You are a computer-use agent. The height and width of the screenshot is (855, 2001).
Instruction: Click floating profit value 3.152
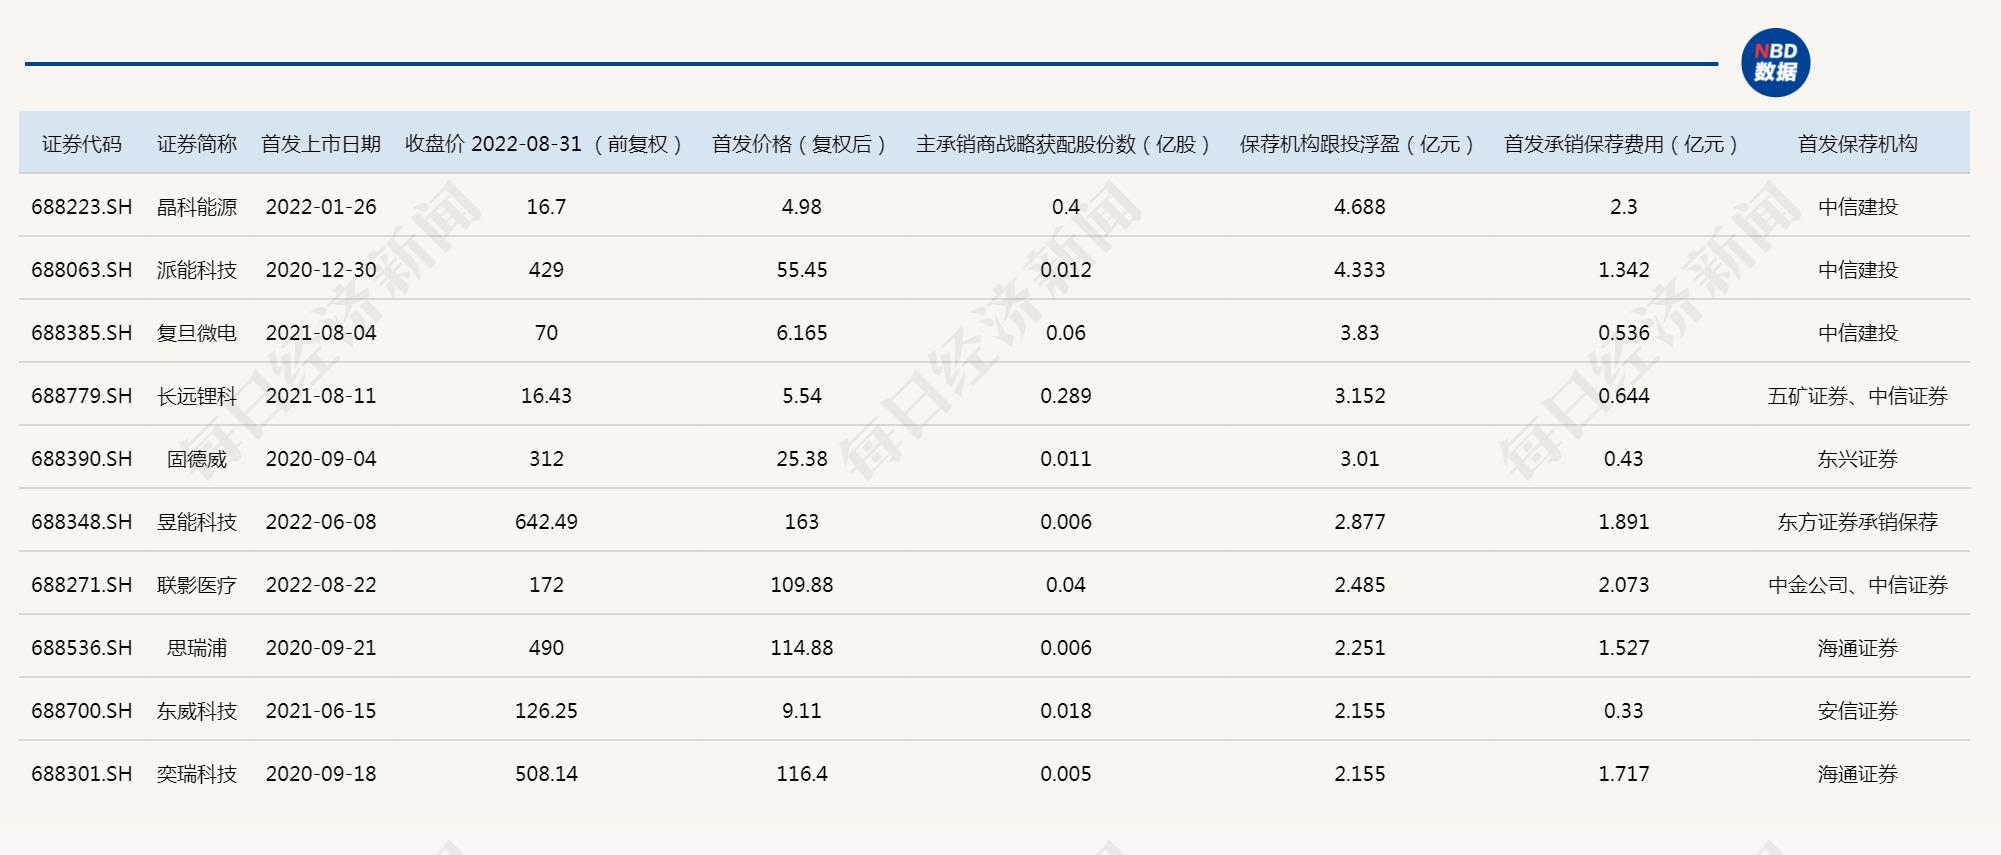1360,396
